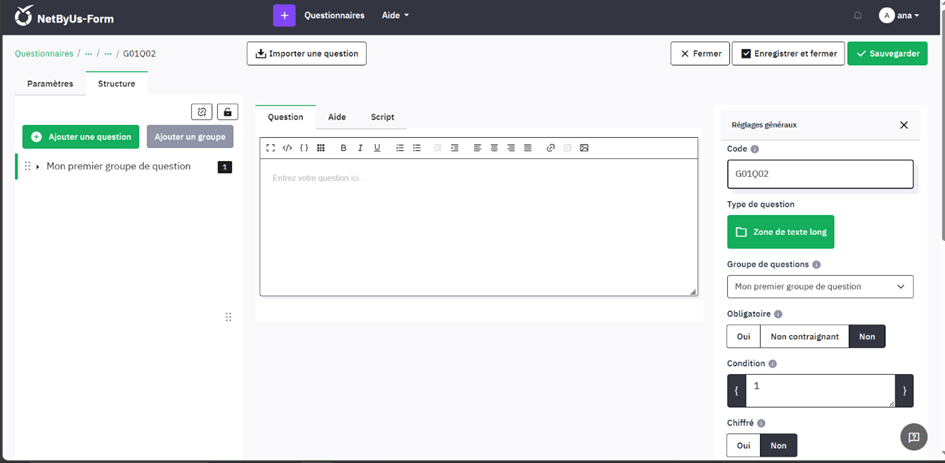945x463 pixels.
Task: Click the Sauvegarder button
Action: click(887, 54)
